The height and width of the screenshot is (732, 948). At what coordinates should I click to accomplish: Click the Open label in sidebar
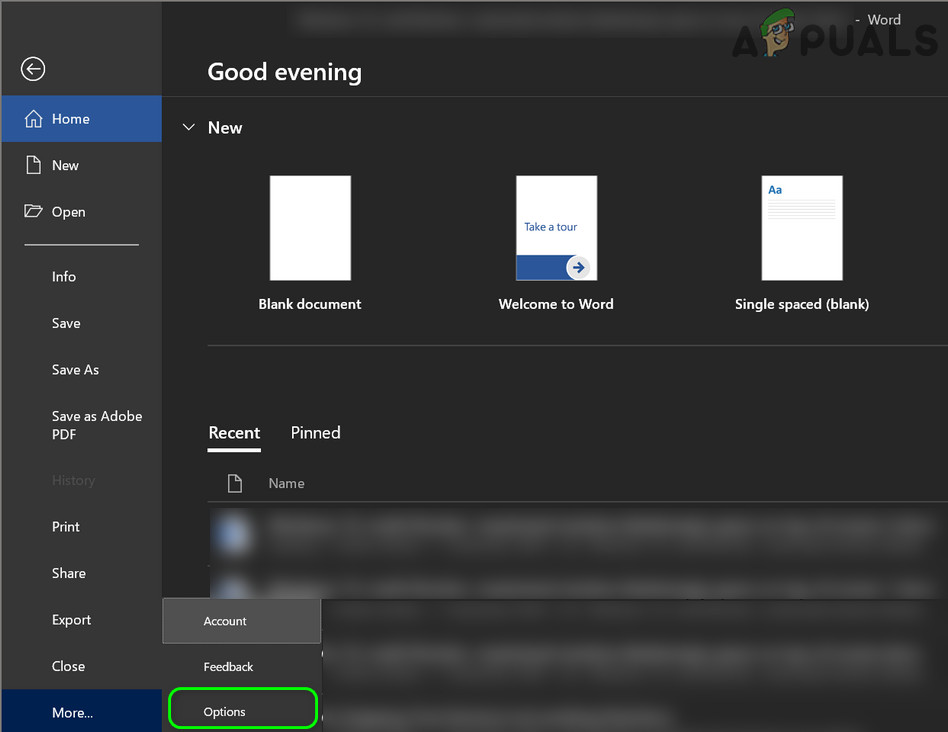point(68,212)
